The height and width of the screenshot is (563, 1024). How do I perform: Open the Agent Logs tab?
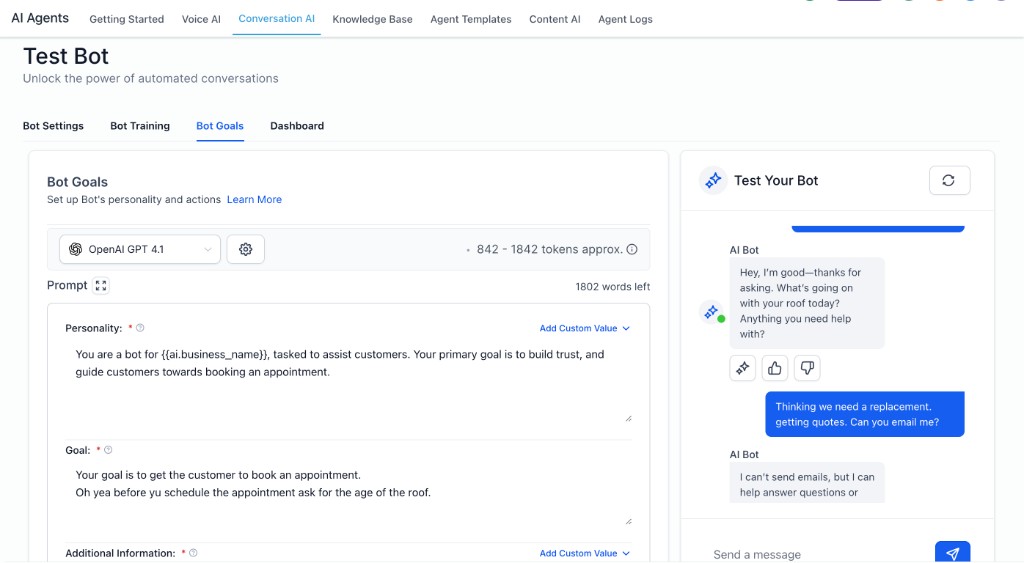coord(625,20)
